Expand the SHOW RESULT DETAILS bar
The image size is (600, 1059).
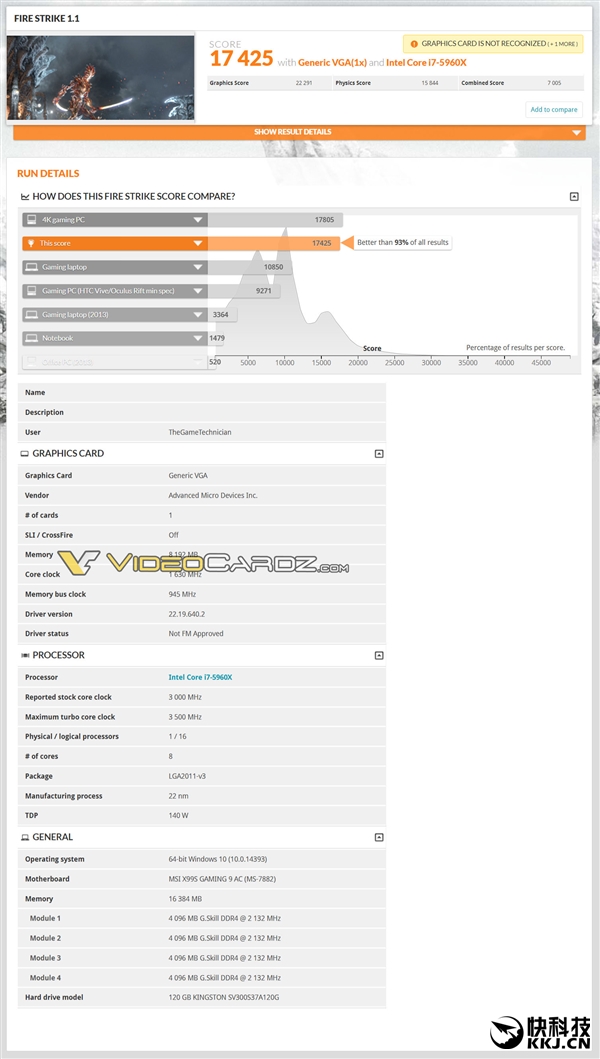(x=299, y=132)
